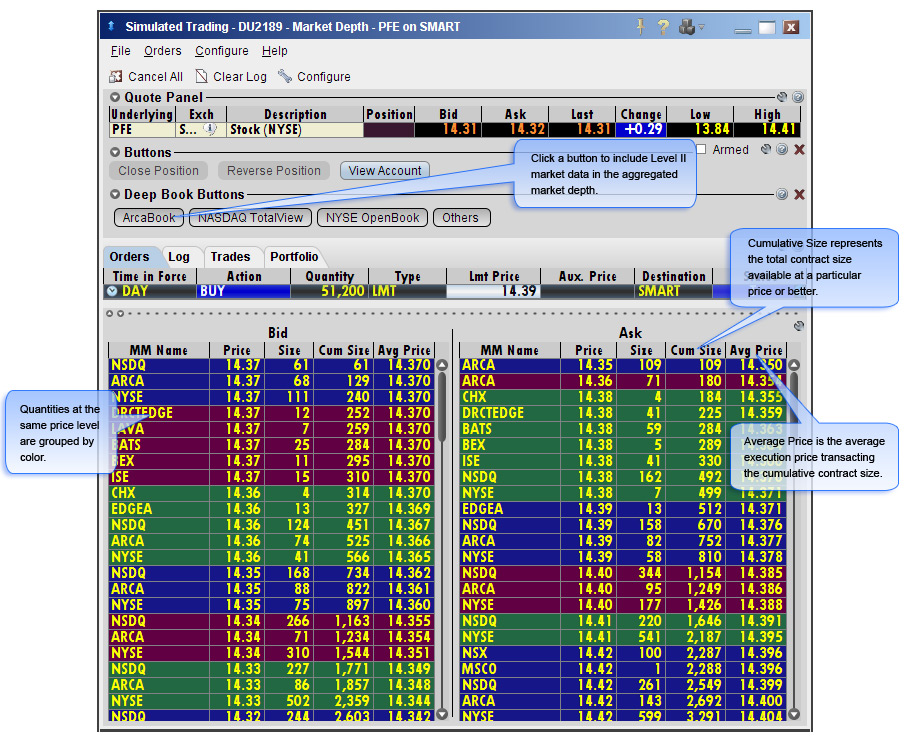Collapse the Quote Panel section
This screenshot has height=742, width=910.
(x=115, y=97)
